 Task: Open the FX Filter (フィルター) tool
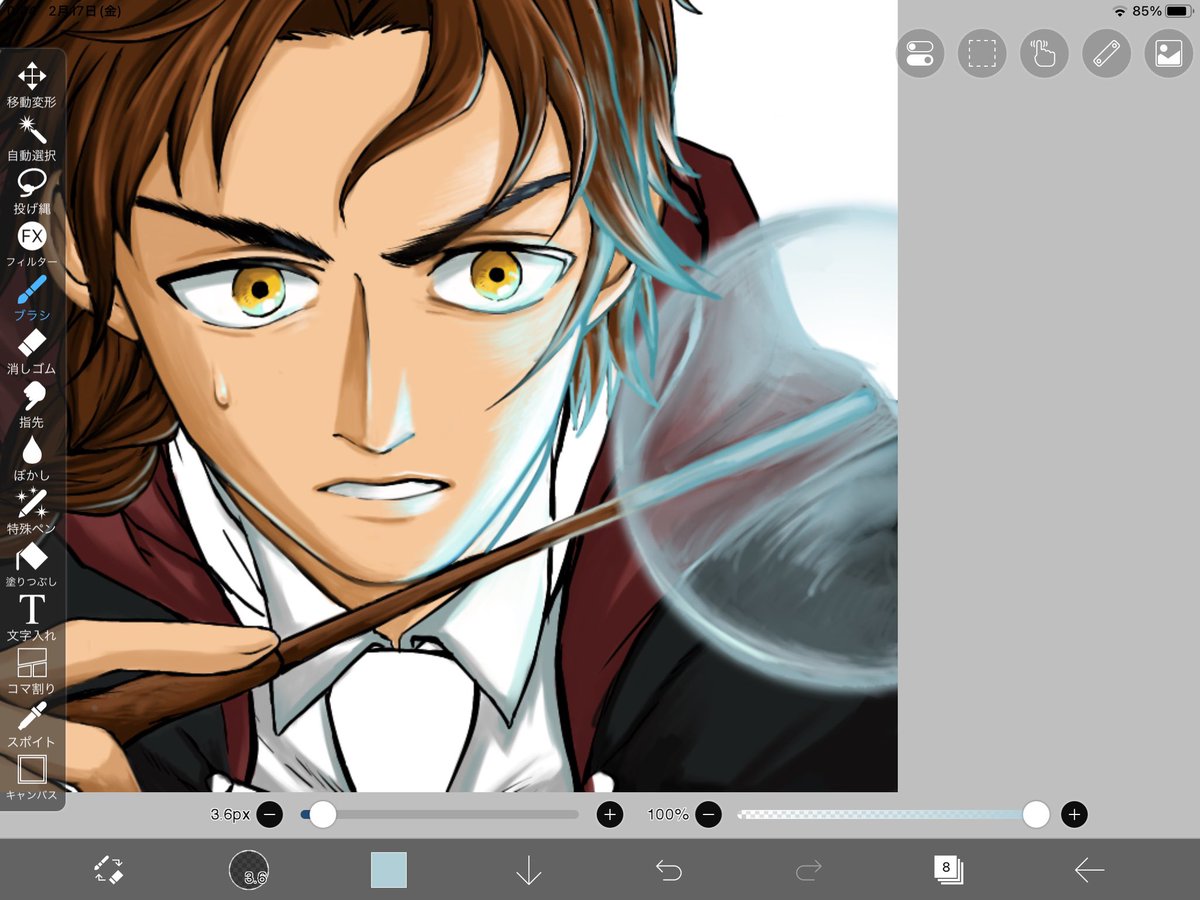click(32, 245)
